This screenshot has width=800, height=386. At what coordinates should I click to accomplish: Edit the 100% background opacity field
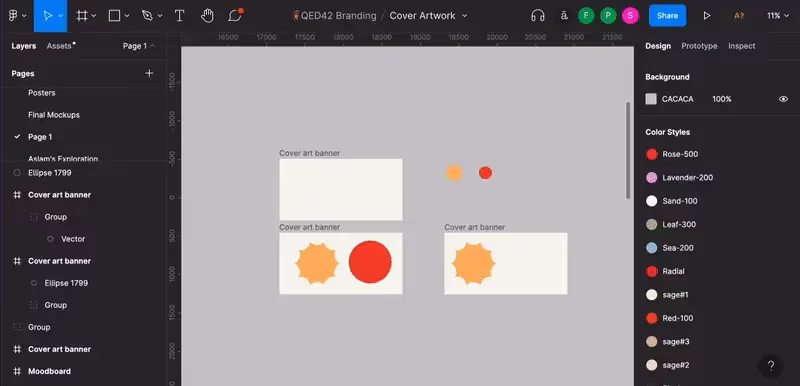pyautogui.click(x=722, y=99)
